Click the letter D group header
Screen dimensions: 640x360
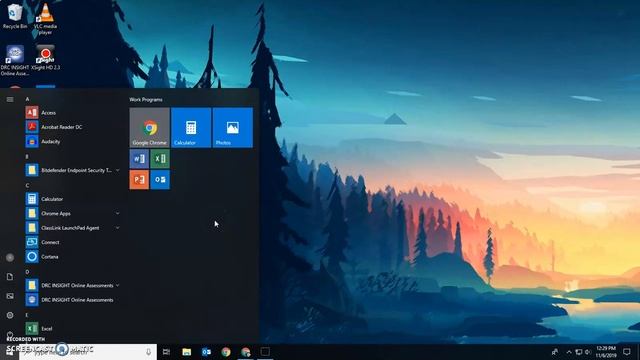27,272
